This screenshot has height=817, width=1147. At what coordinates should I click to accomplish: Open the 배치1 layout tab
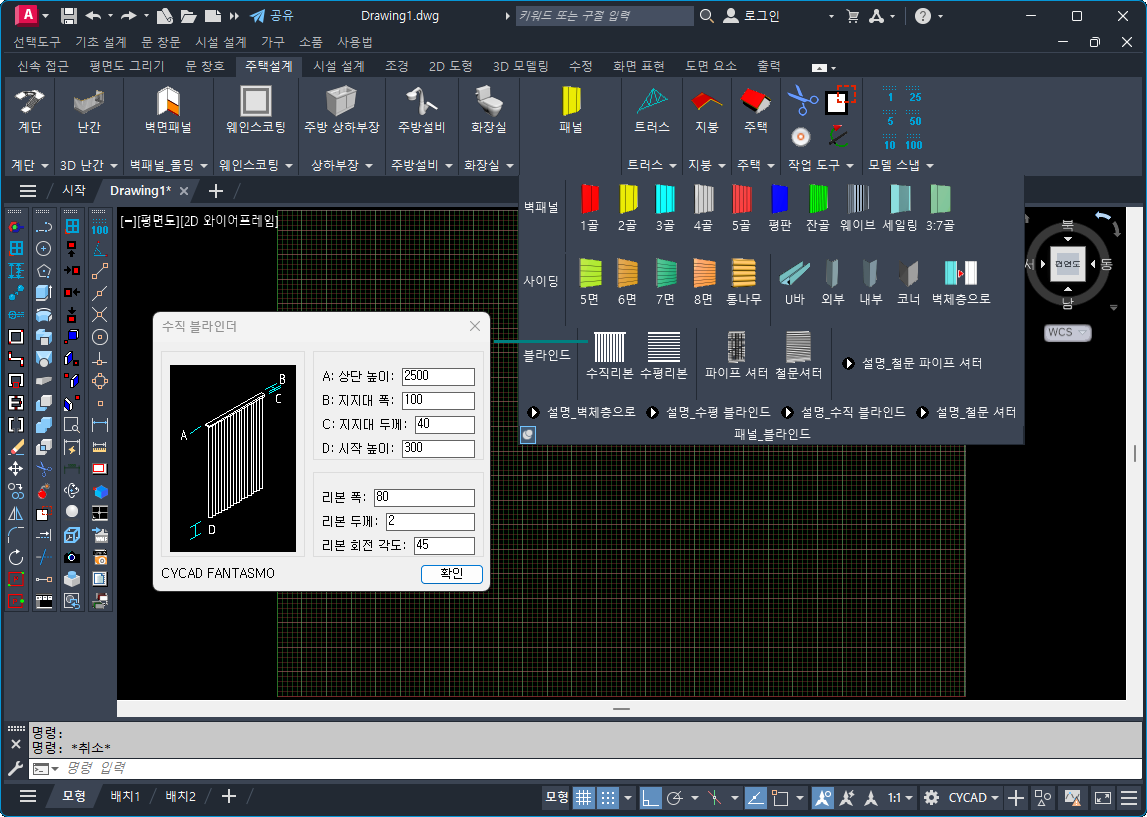(125, 796)
